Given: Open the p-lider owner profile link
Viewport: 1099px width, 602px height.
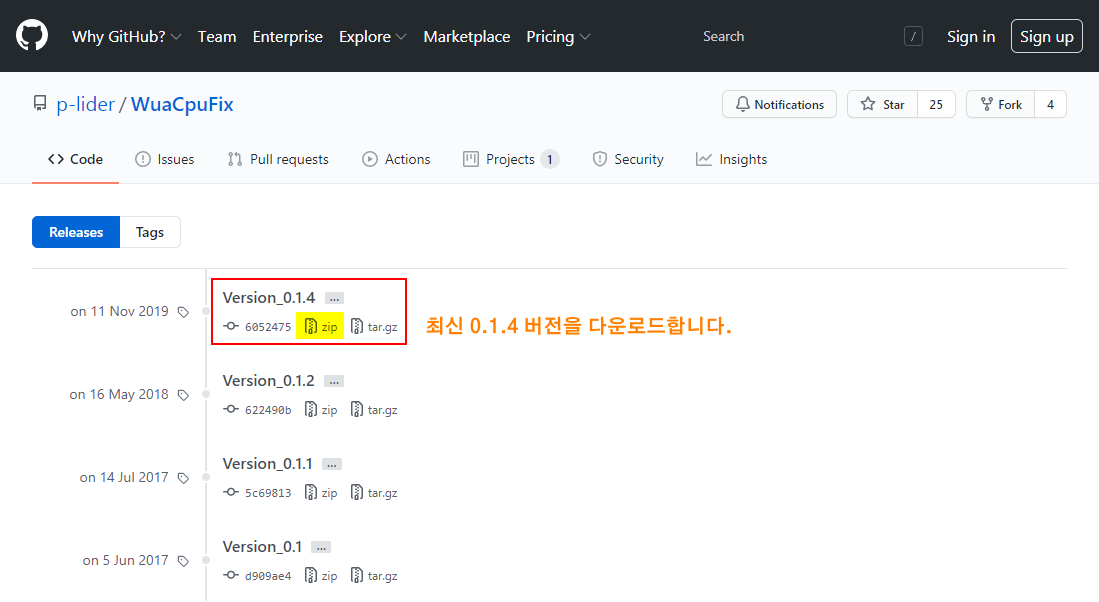Looking at the screenshot, I should pyautogui.click(x=86, y=104).
